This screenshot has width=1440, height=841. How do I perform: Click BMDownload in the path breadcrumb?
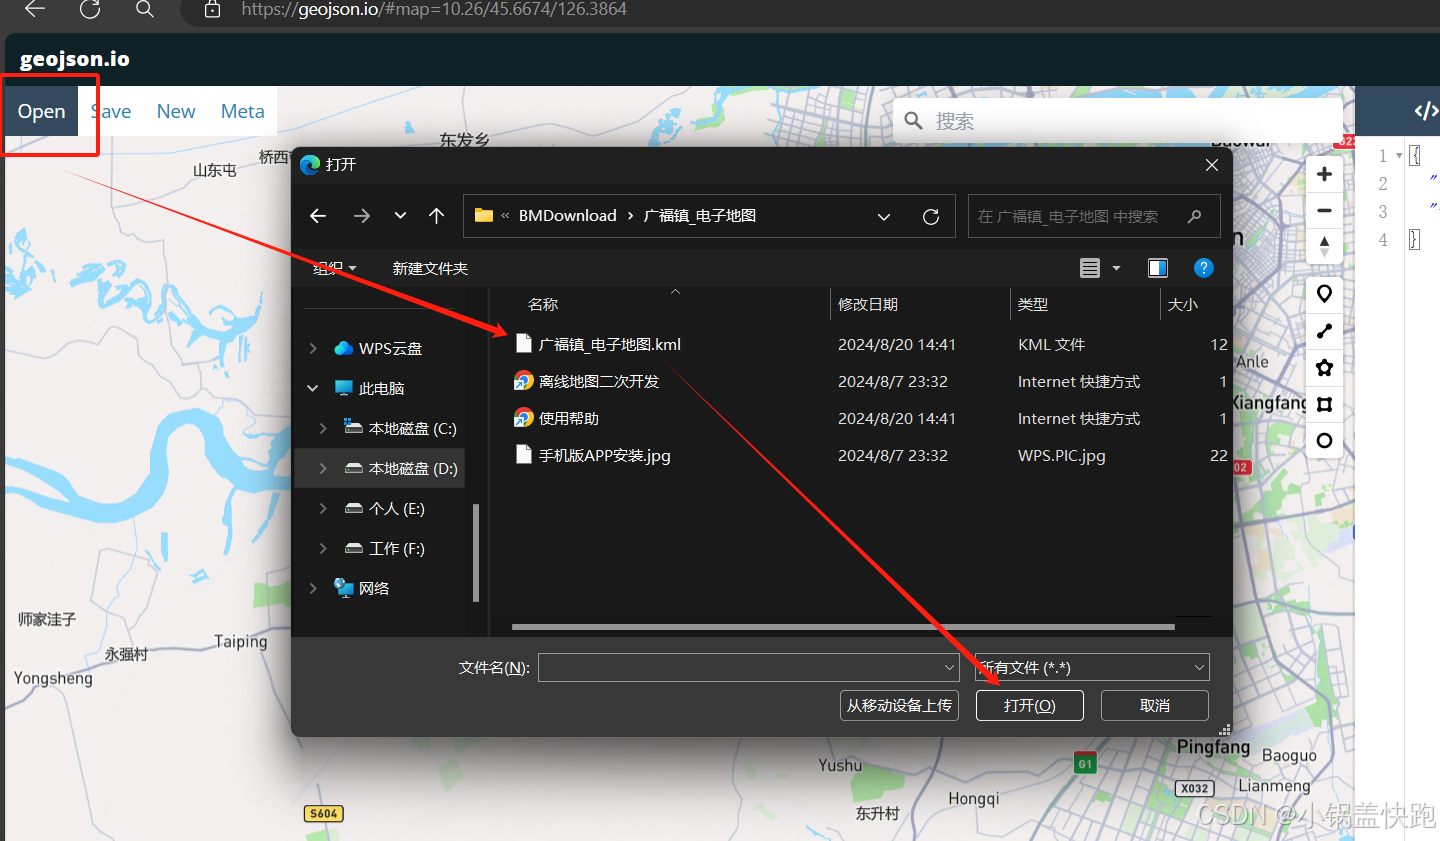[567, 216]
